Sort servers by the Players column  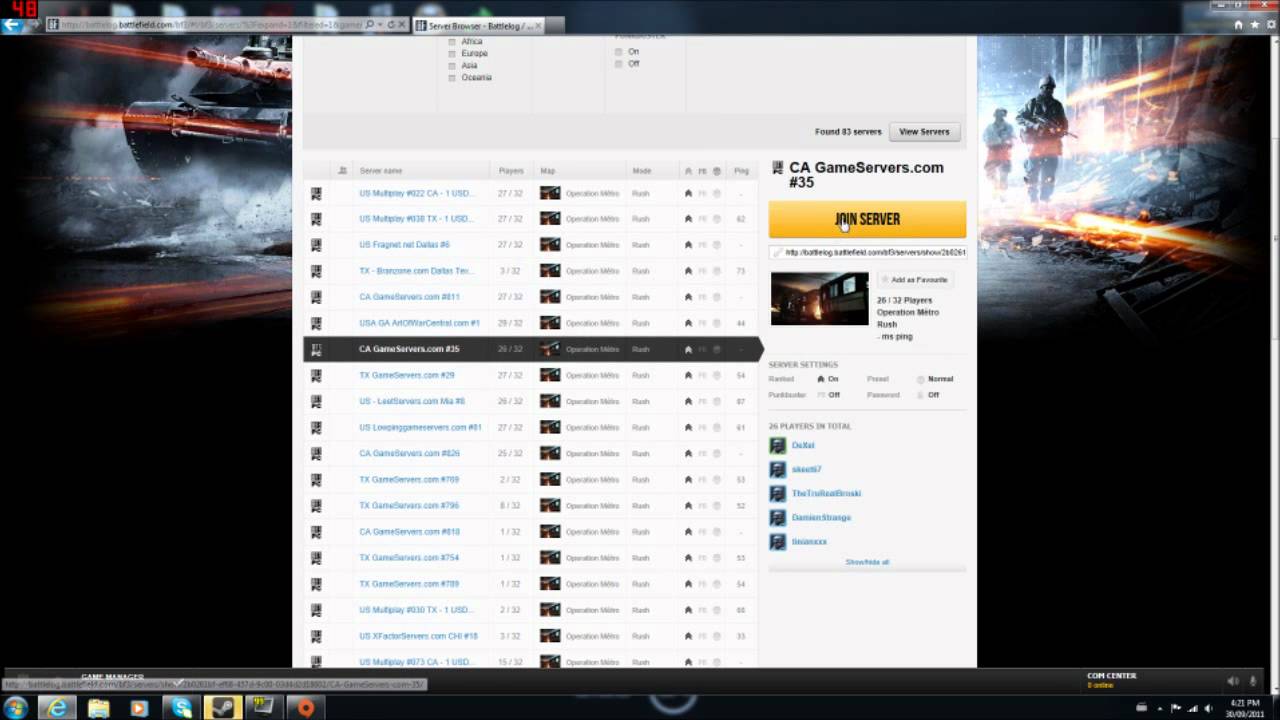[x=511, y=171]
